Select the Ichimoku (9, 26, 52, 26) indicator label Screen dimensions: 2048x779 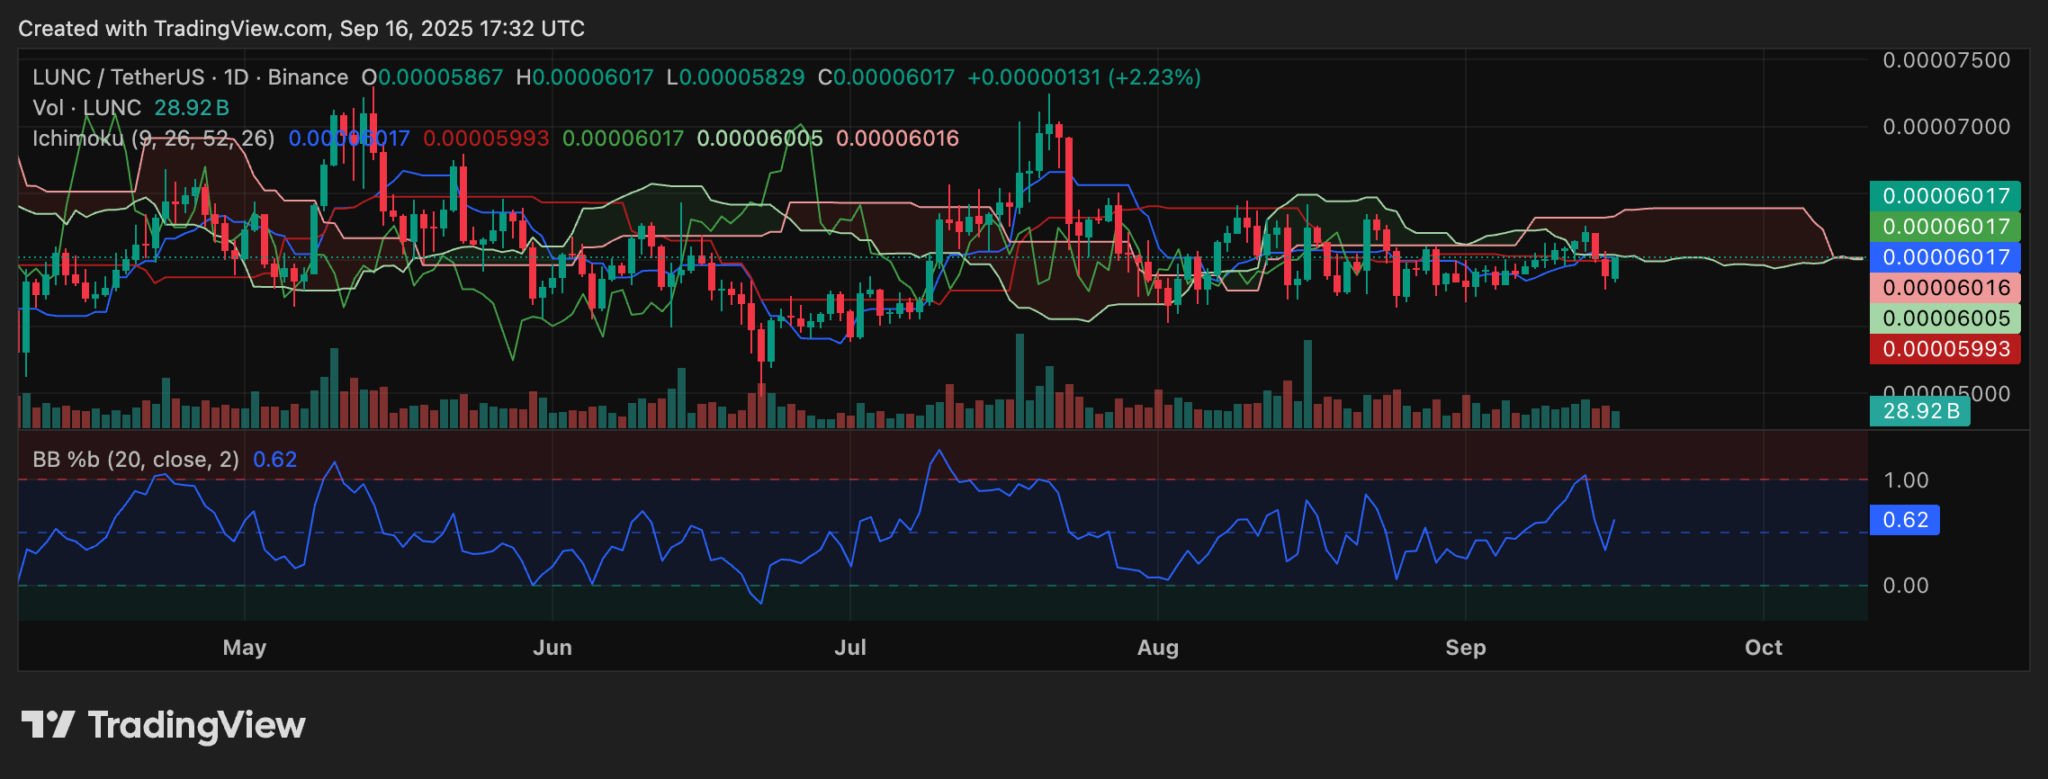(x=153, y=138)
